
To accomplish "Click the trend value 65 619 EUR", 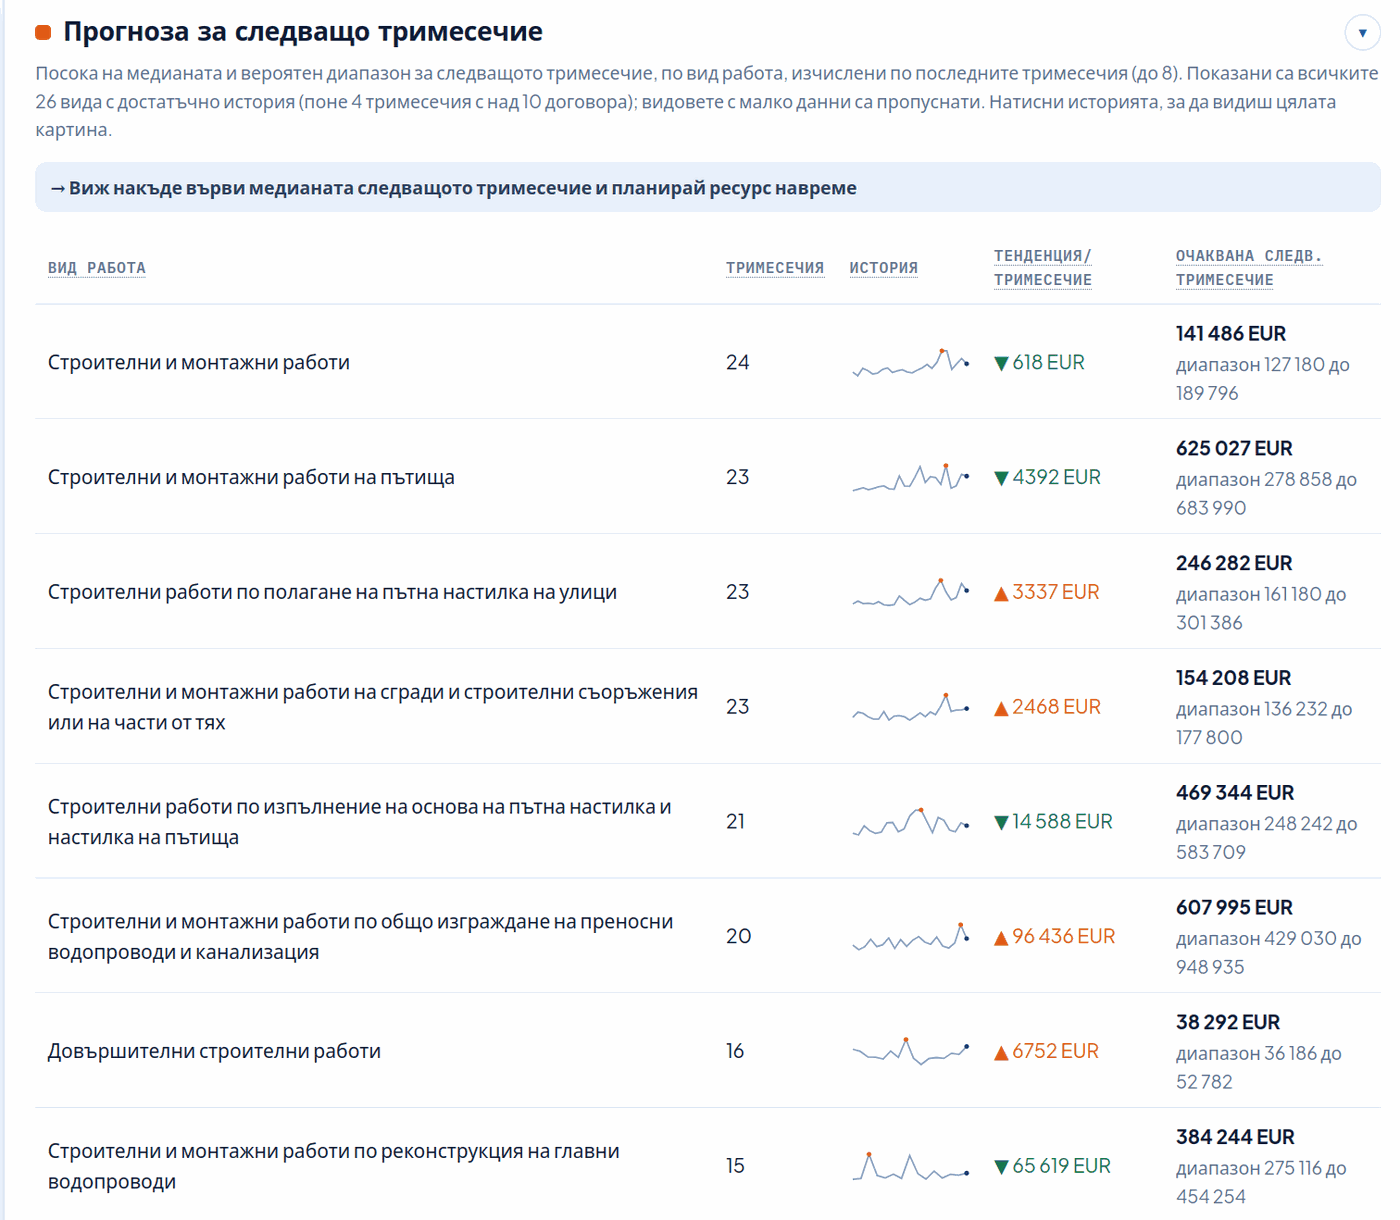I will [1061, 1166].
